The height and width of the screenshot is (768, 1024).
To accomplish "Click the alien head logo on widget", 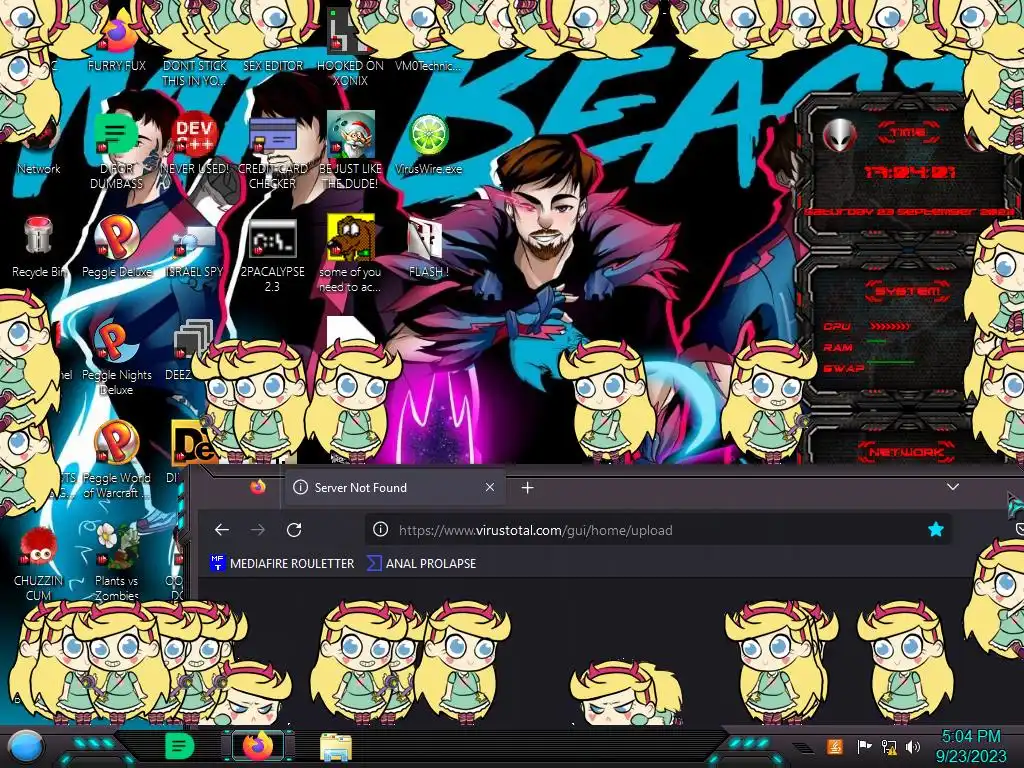I will tap(840, 136).
